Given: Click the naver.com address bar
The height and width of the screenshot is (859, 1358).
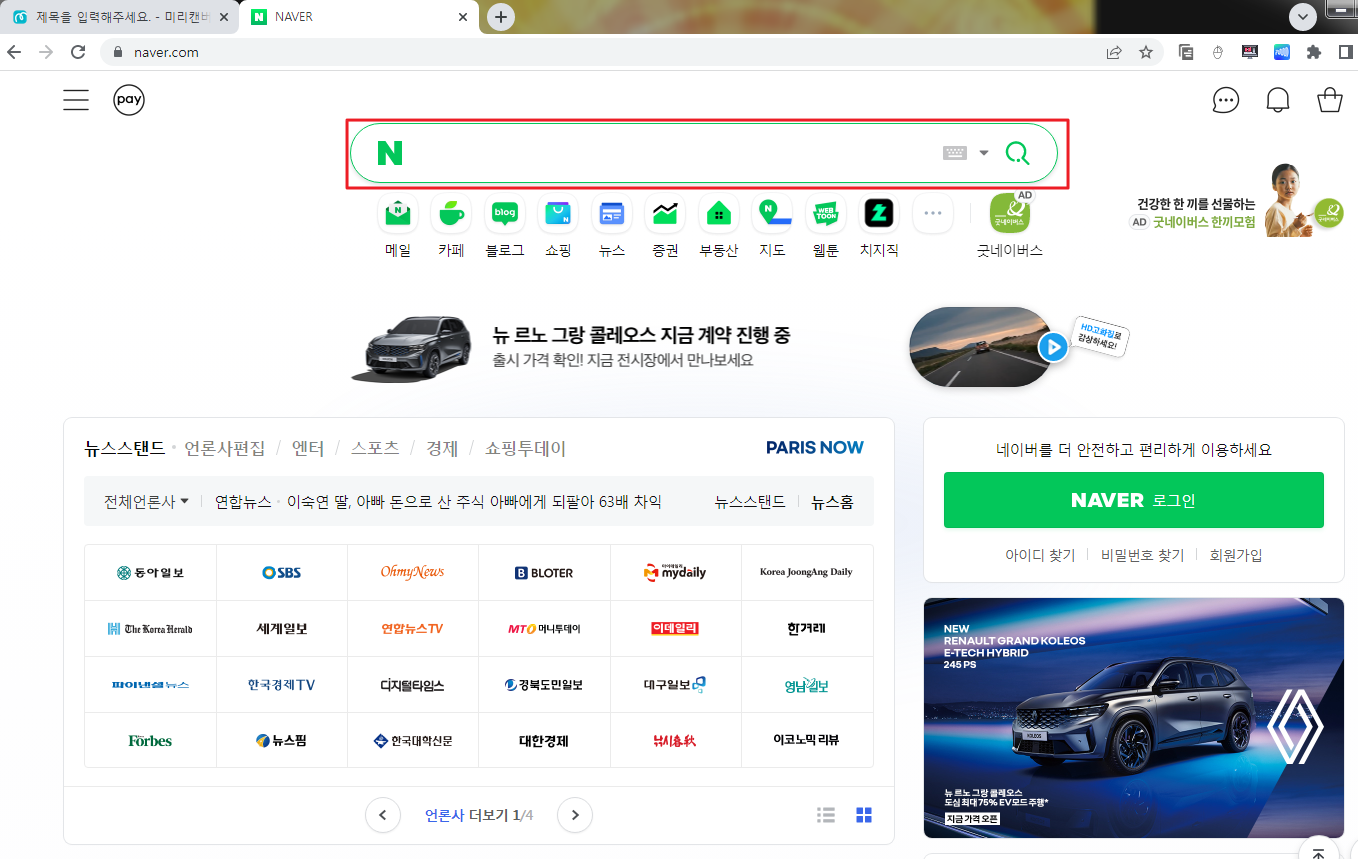Looking at the screenshot, I should (x=630, y=52).
